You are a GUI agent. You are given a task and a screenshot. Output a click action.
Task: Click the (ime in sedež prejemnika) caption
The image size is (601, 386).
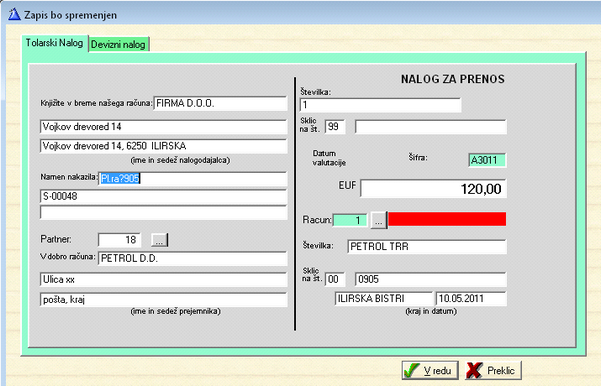tap(176, 311)
